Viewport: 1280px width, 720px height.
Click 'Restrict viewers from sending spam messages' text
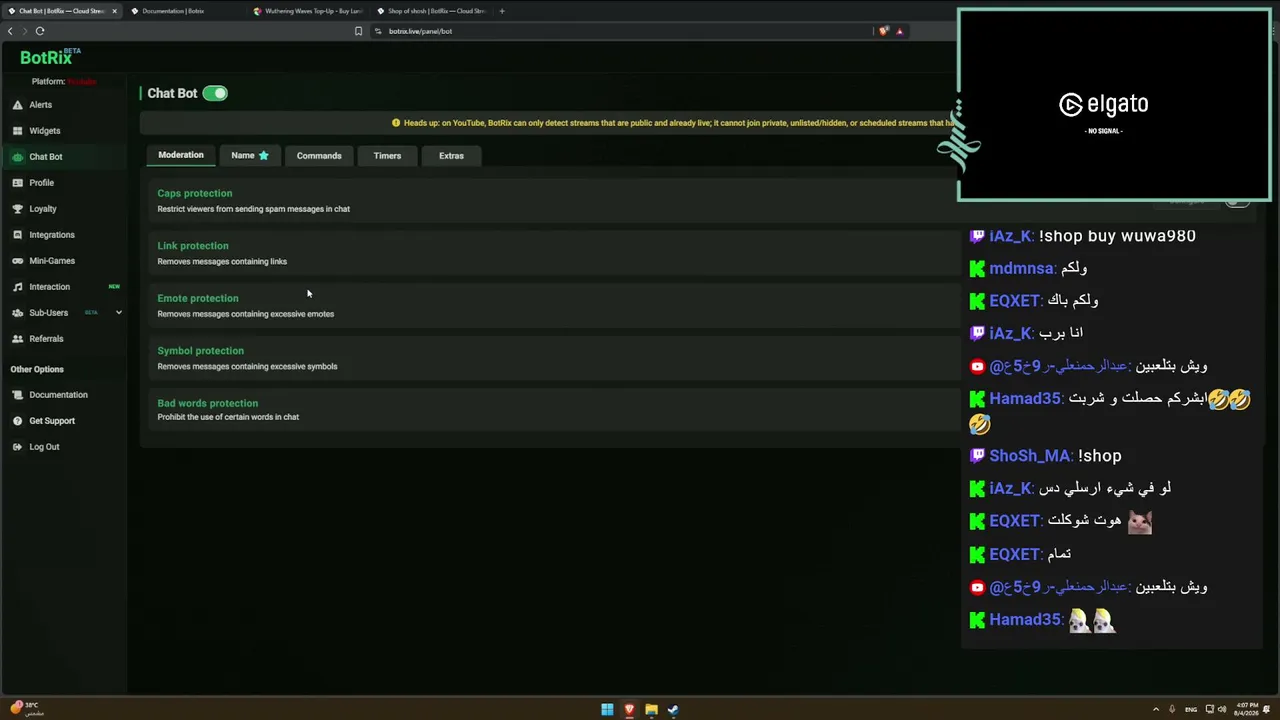coord(253,209)
